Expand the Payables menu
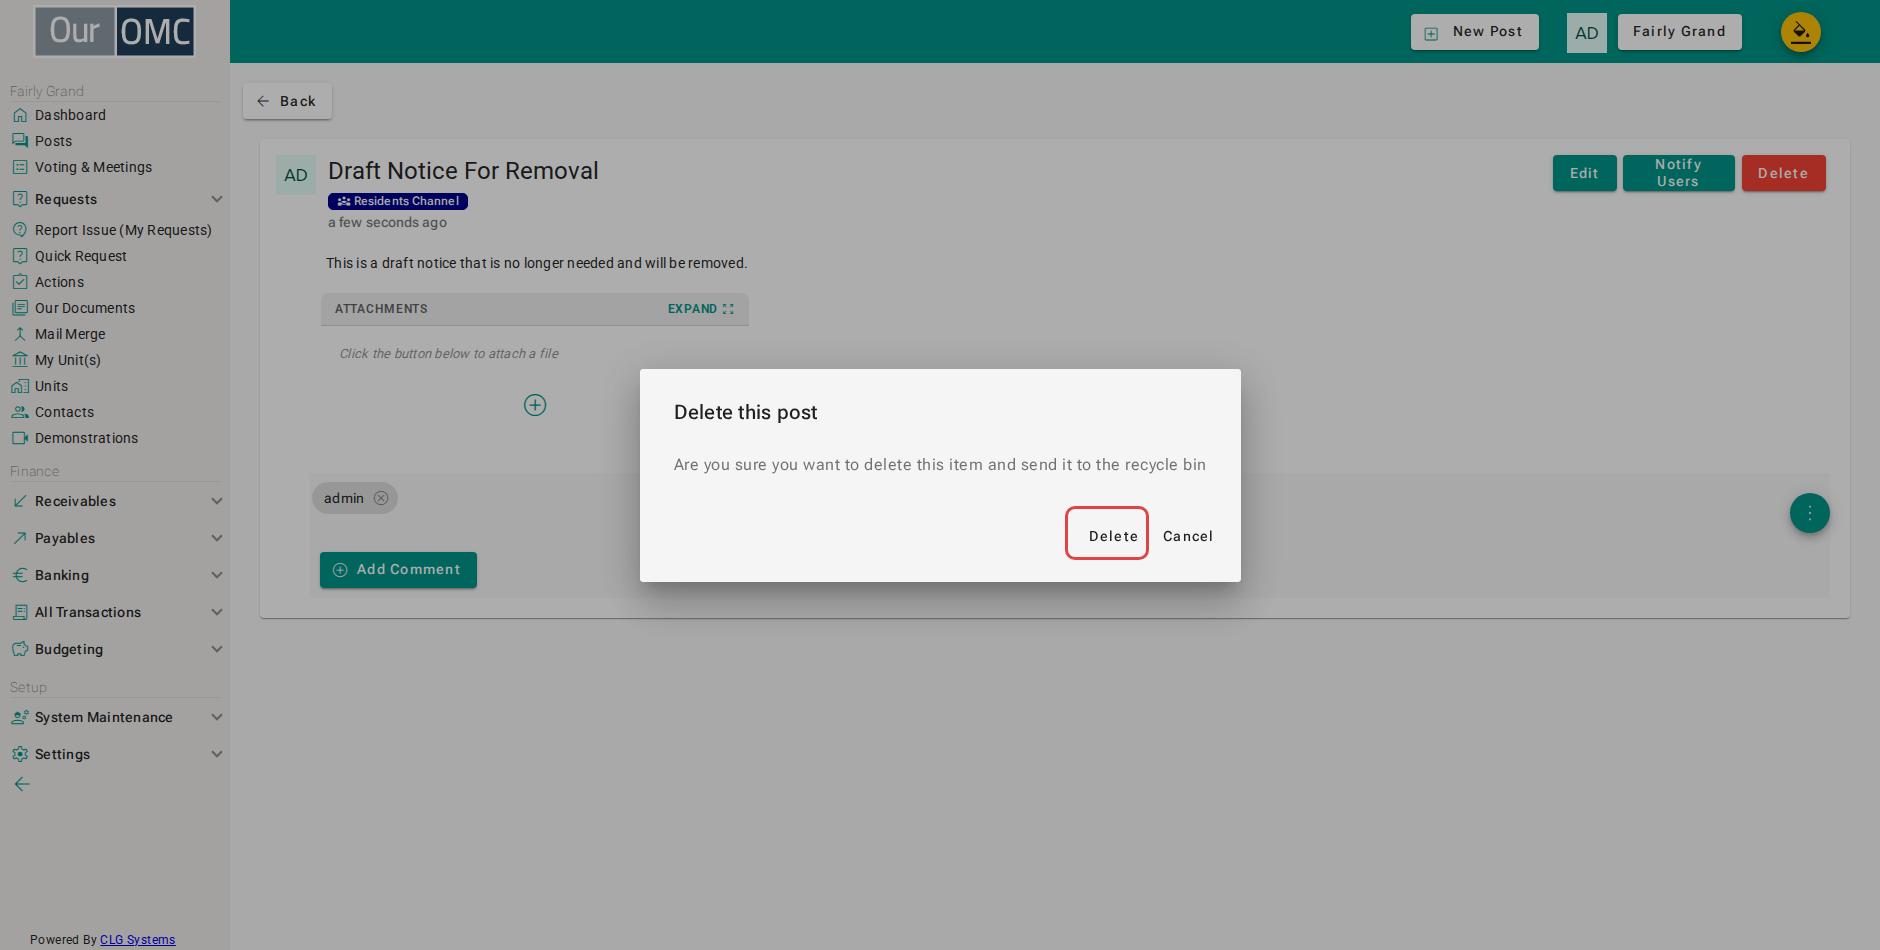 (115, 538)
